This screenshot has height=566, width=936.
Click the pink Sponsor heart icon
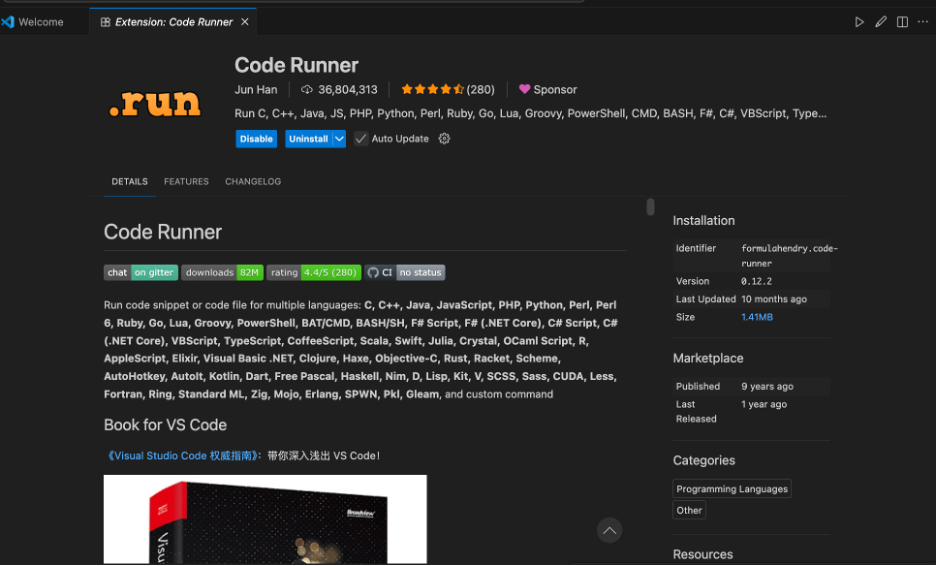click(524, 89)
